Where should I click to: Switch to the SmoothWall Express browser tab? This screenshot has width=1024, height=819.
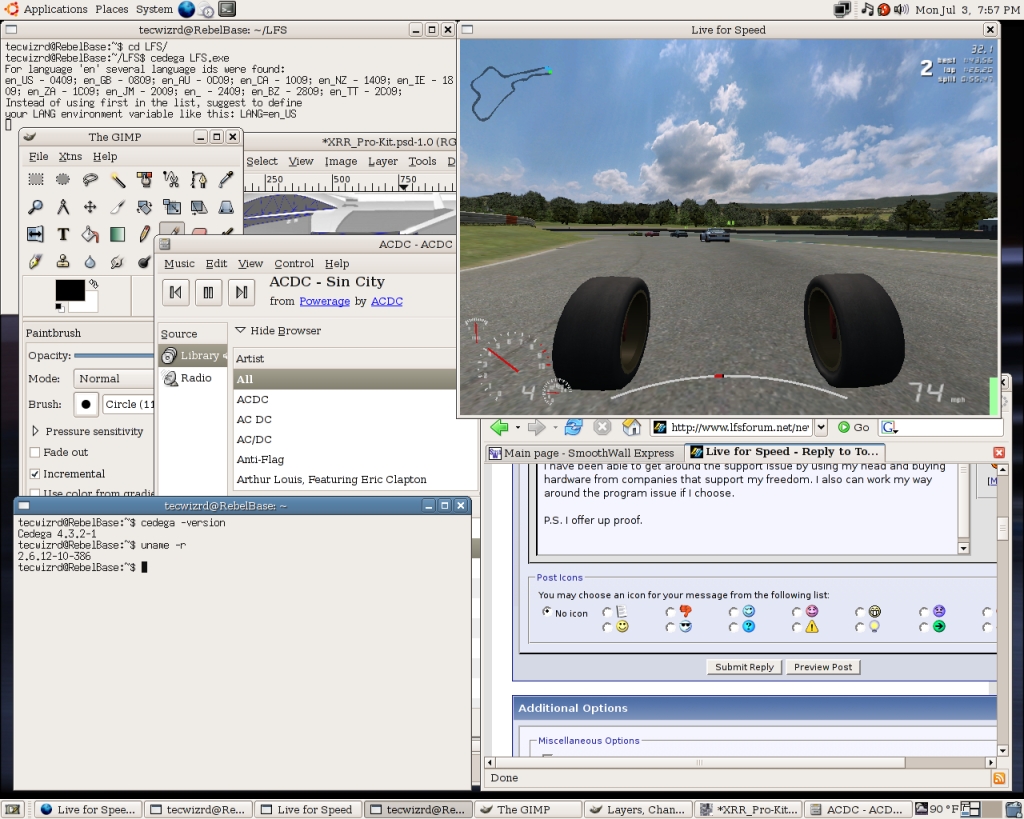[582, 453]
